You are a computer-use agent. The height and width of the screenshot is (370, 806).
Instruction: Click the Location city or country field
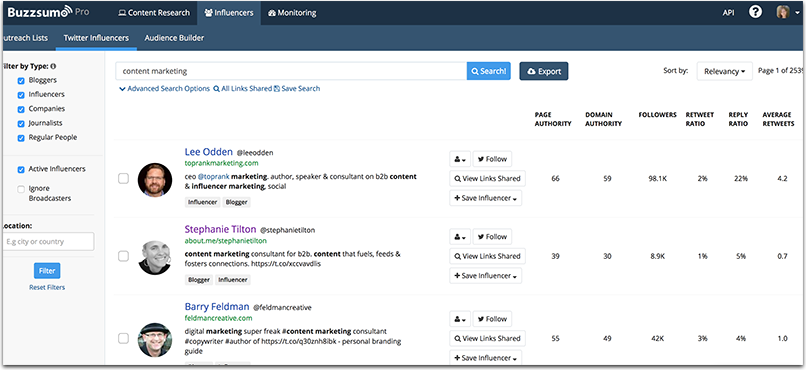point(48,242)
